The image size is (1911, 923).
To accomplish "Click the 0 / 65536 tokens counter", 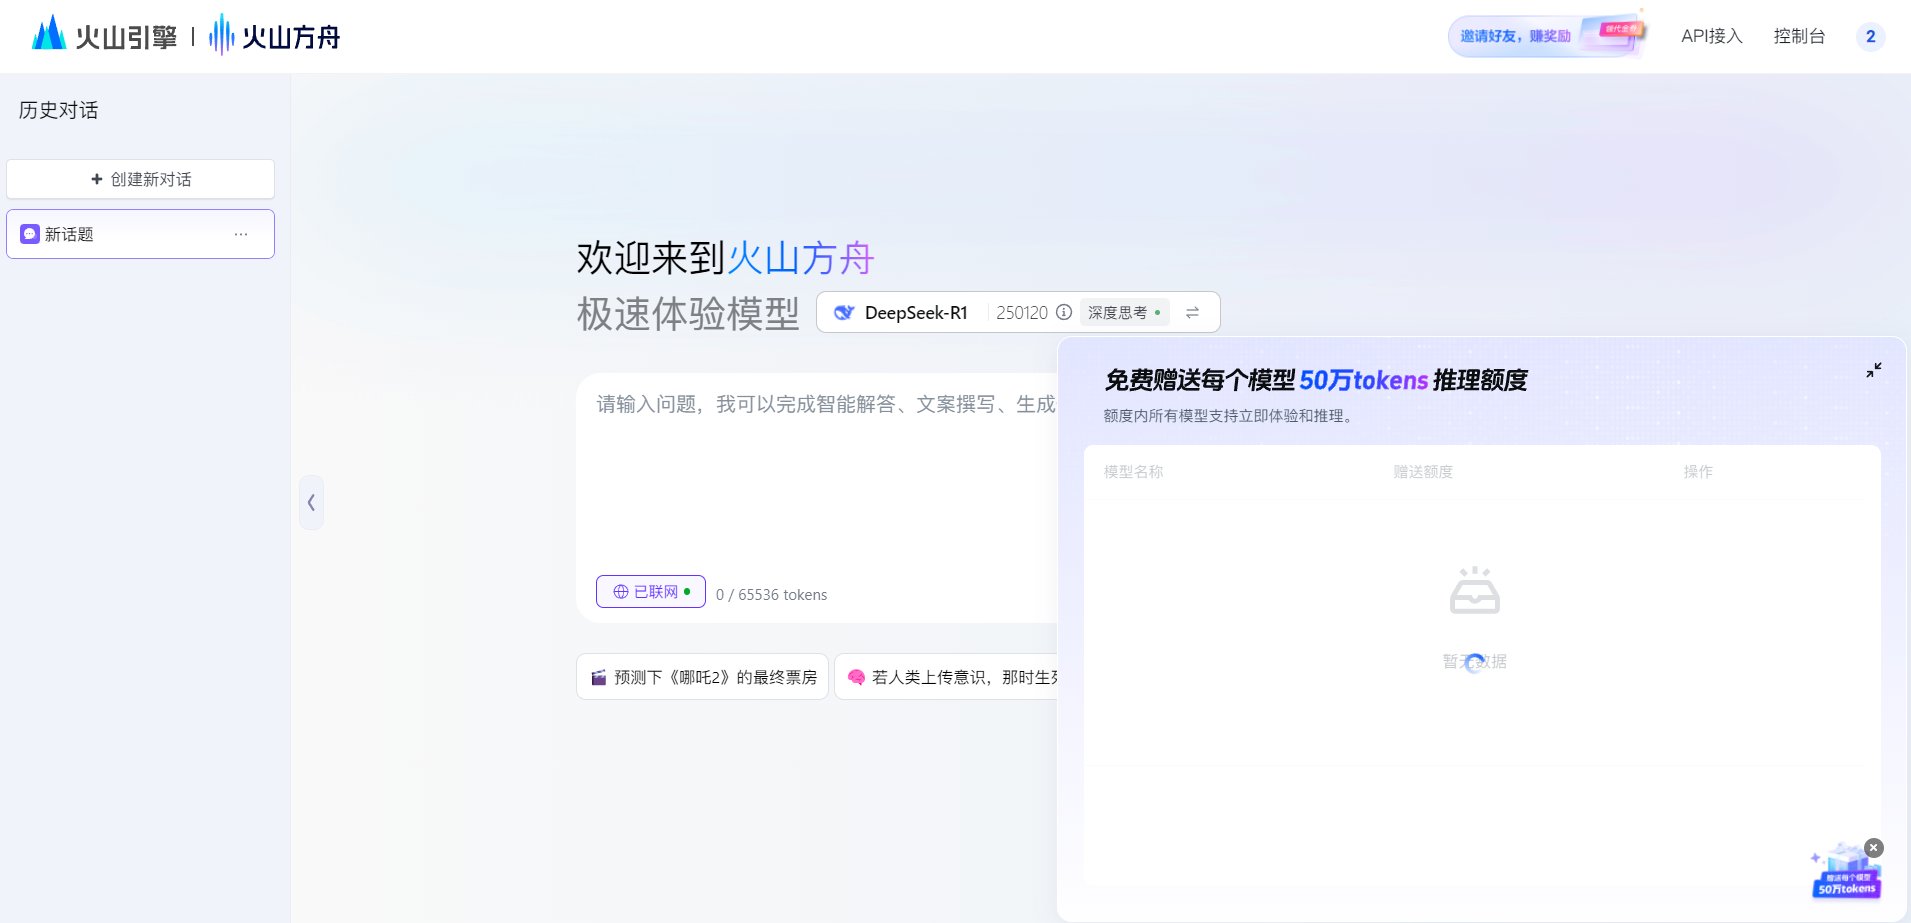I will click(x=772, y=594).
